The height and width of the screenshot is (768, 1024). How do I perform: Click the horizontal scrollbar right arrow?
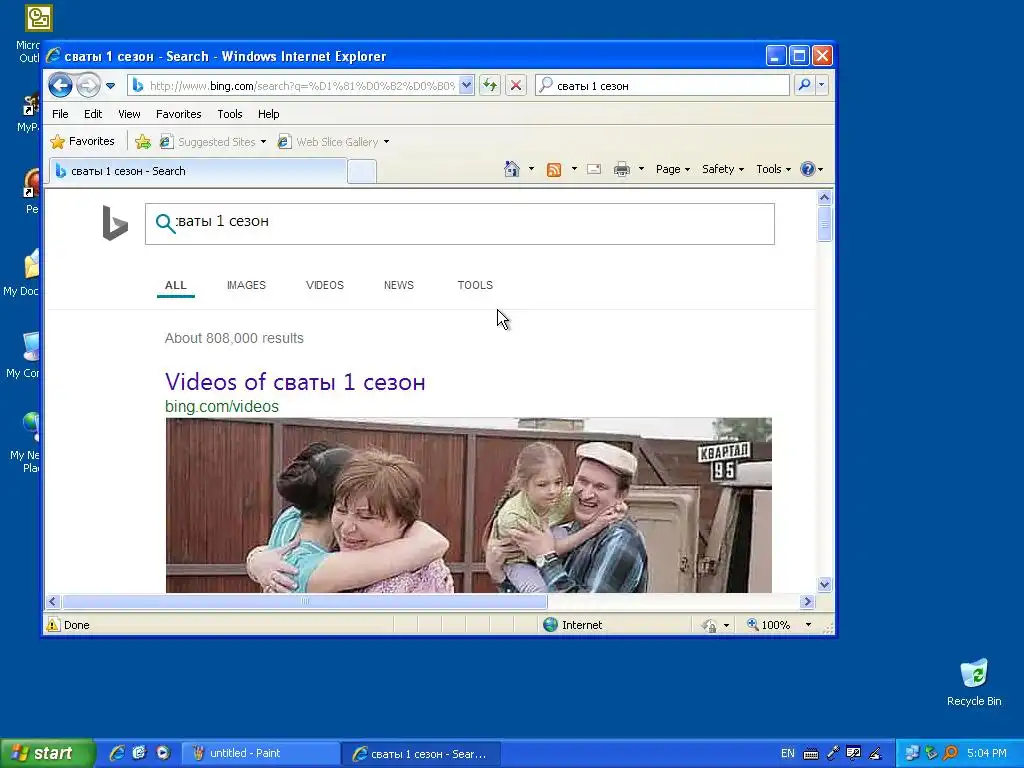click(807, 601)
